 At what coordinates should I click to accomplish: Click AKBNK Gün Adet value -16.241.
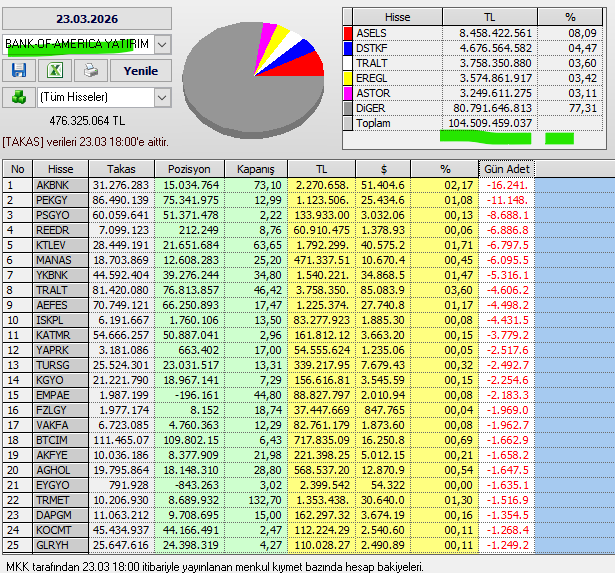507,185
